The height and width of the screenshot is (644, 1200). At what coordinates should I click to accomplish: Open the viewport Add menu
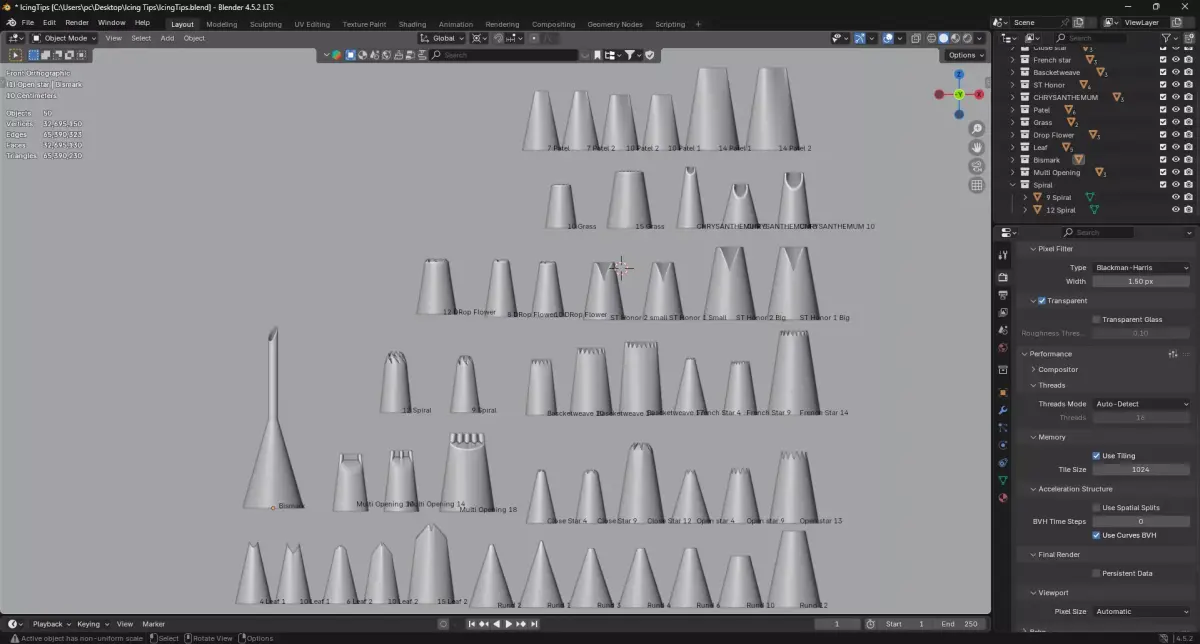point(167,38)
